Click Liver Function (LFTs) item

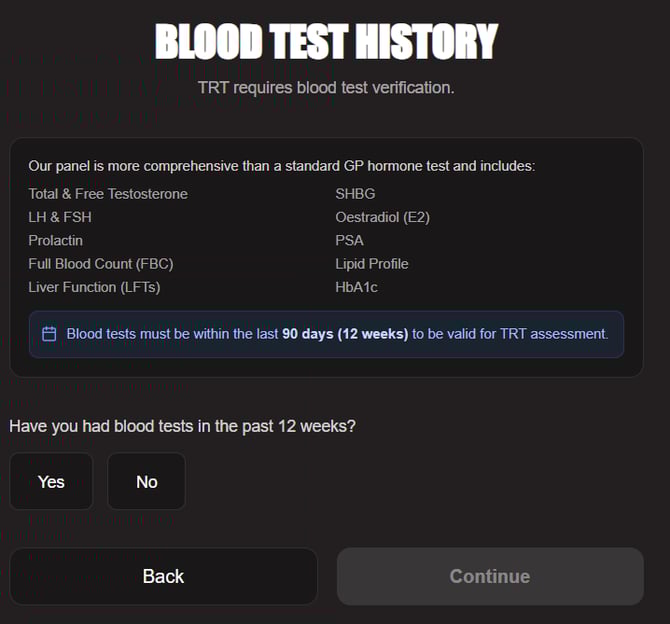click(x=94, y=287)
